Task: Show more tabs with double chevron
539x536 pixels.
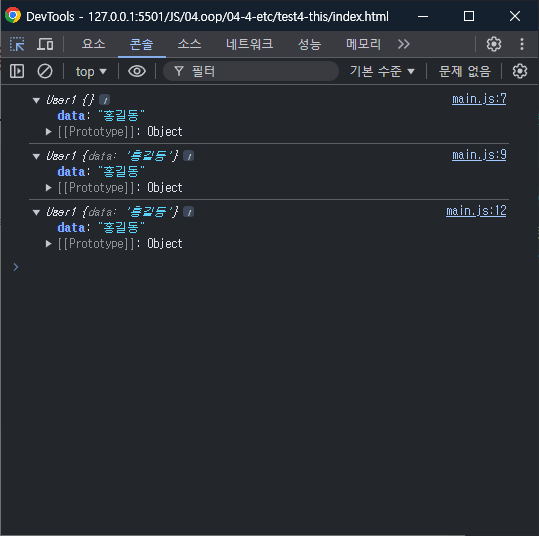Action: click(404, 44)
